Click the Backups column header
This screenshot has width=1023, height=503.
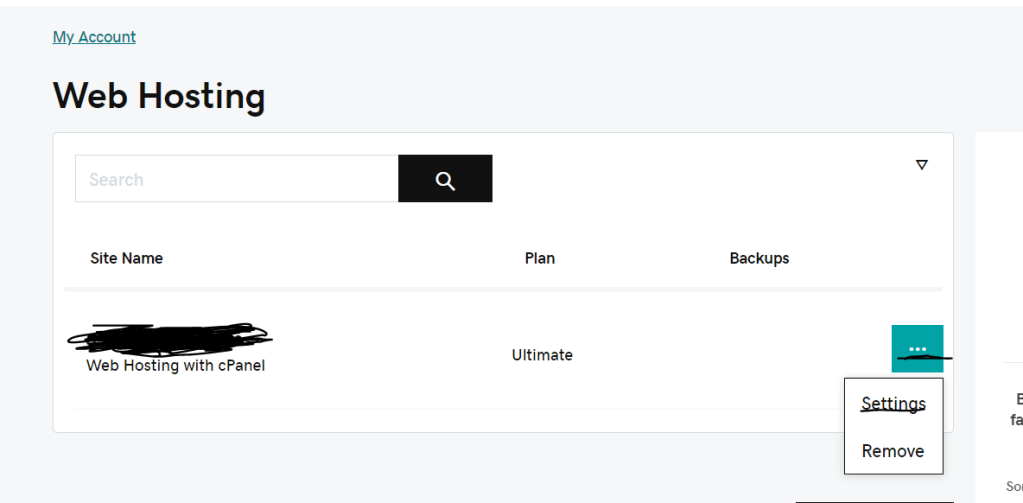point(759,258)
